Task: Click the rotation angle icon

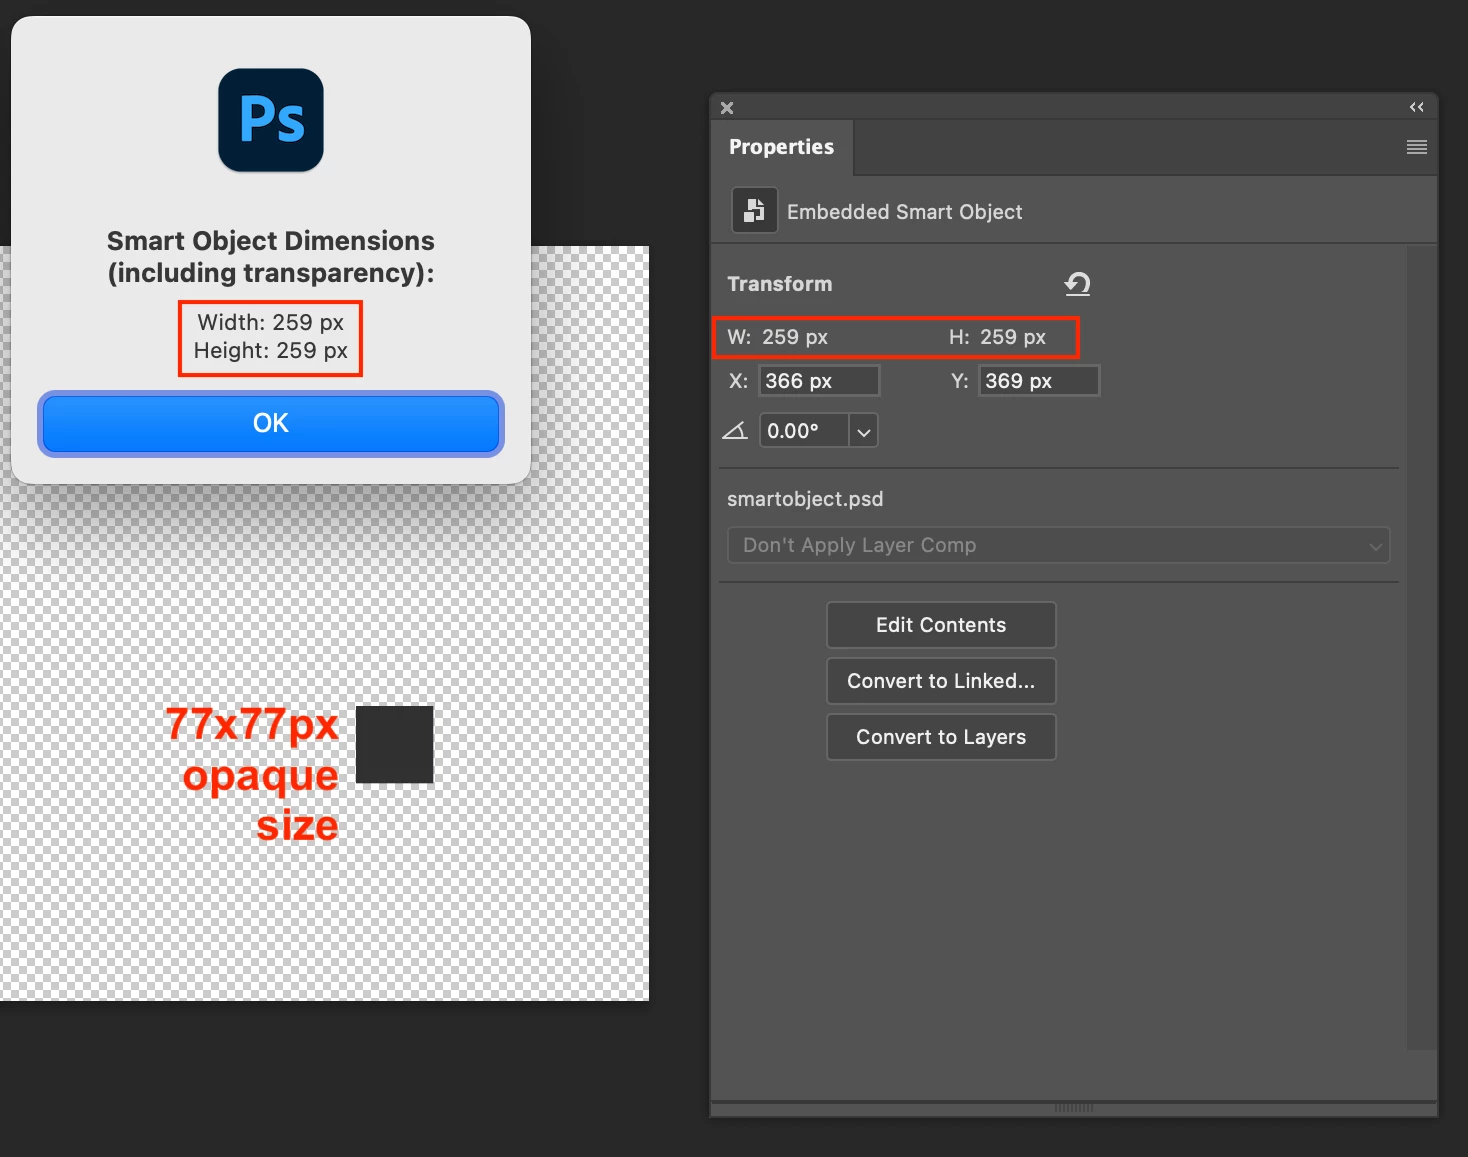Action: pyautogui.click(x=735, y=431)
